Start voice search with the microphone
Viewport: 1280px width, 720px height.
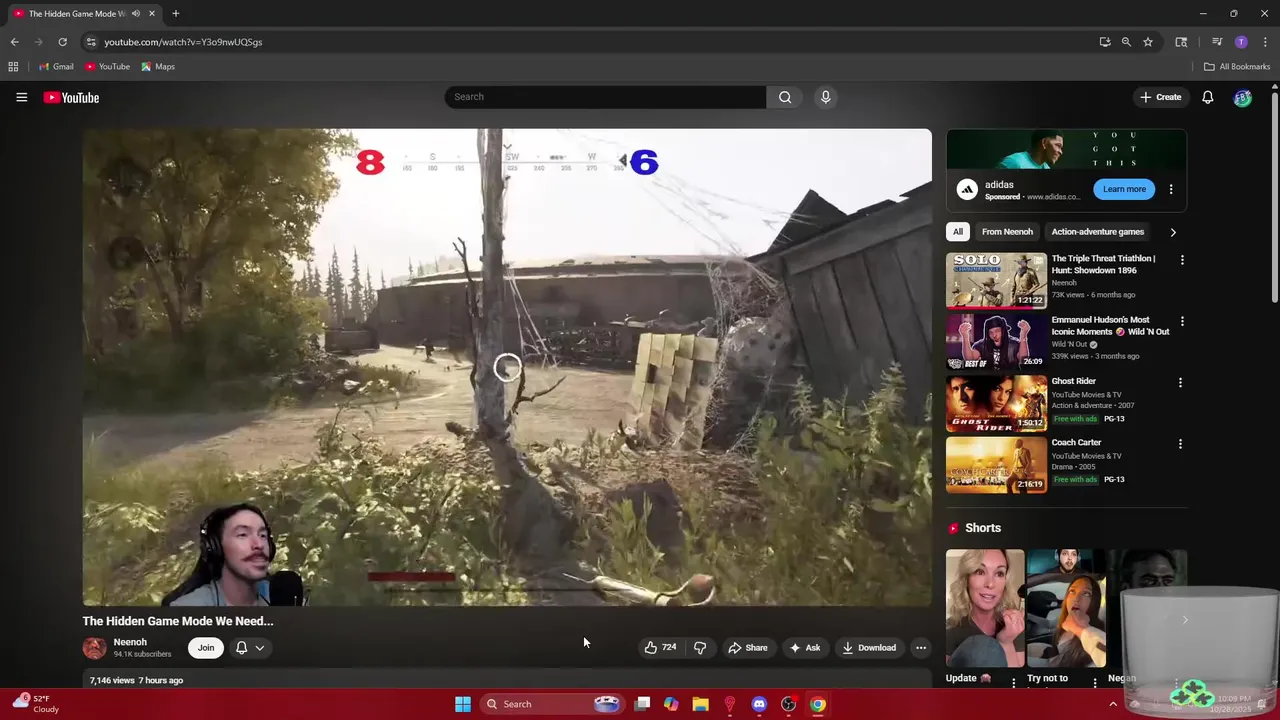pos(825,97)
